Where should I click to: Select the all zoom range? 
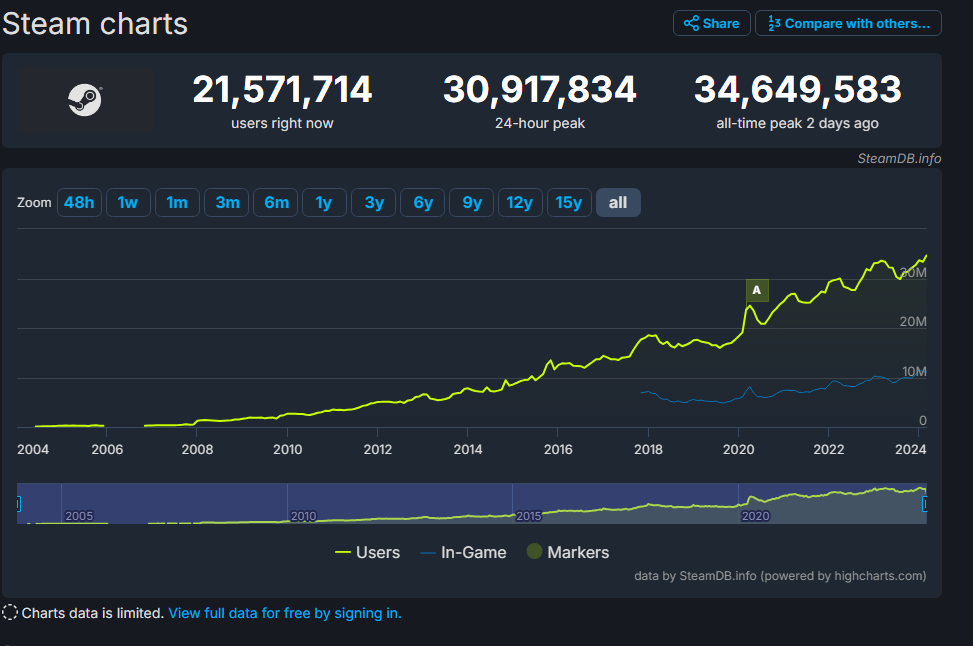[x=619, y=202]
